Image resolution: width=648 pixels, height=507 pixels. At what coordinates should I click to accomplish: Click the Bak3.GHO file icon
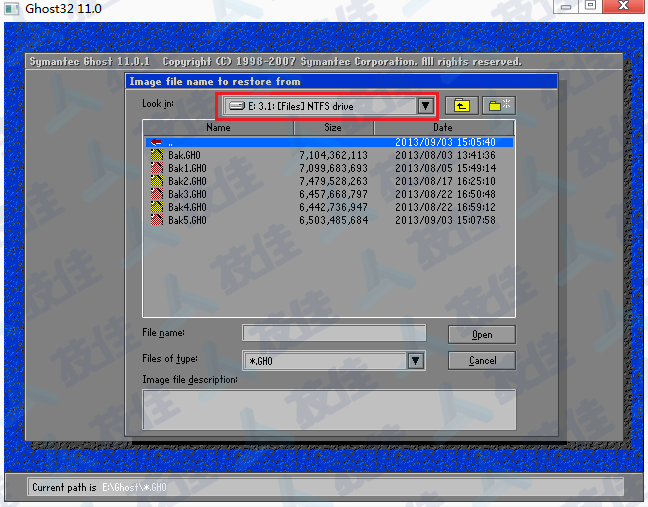pos(157,194)
